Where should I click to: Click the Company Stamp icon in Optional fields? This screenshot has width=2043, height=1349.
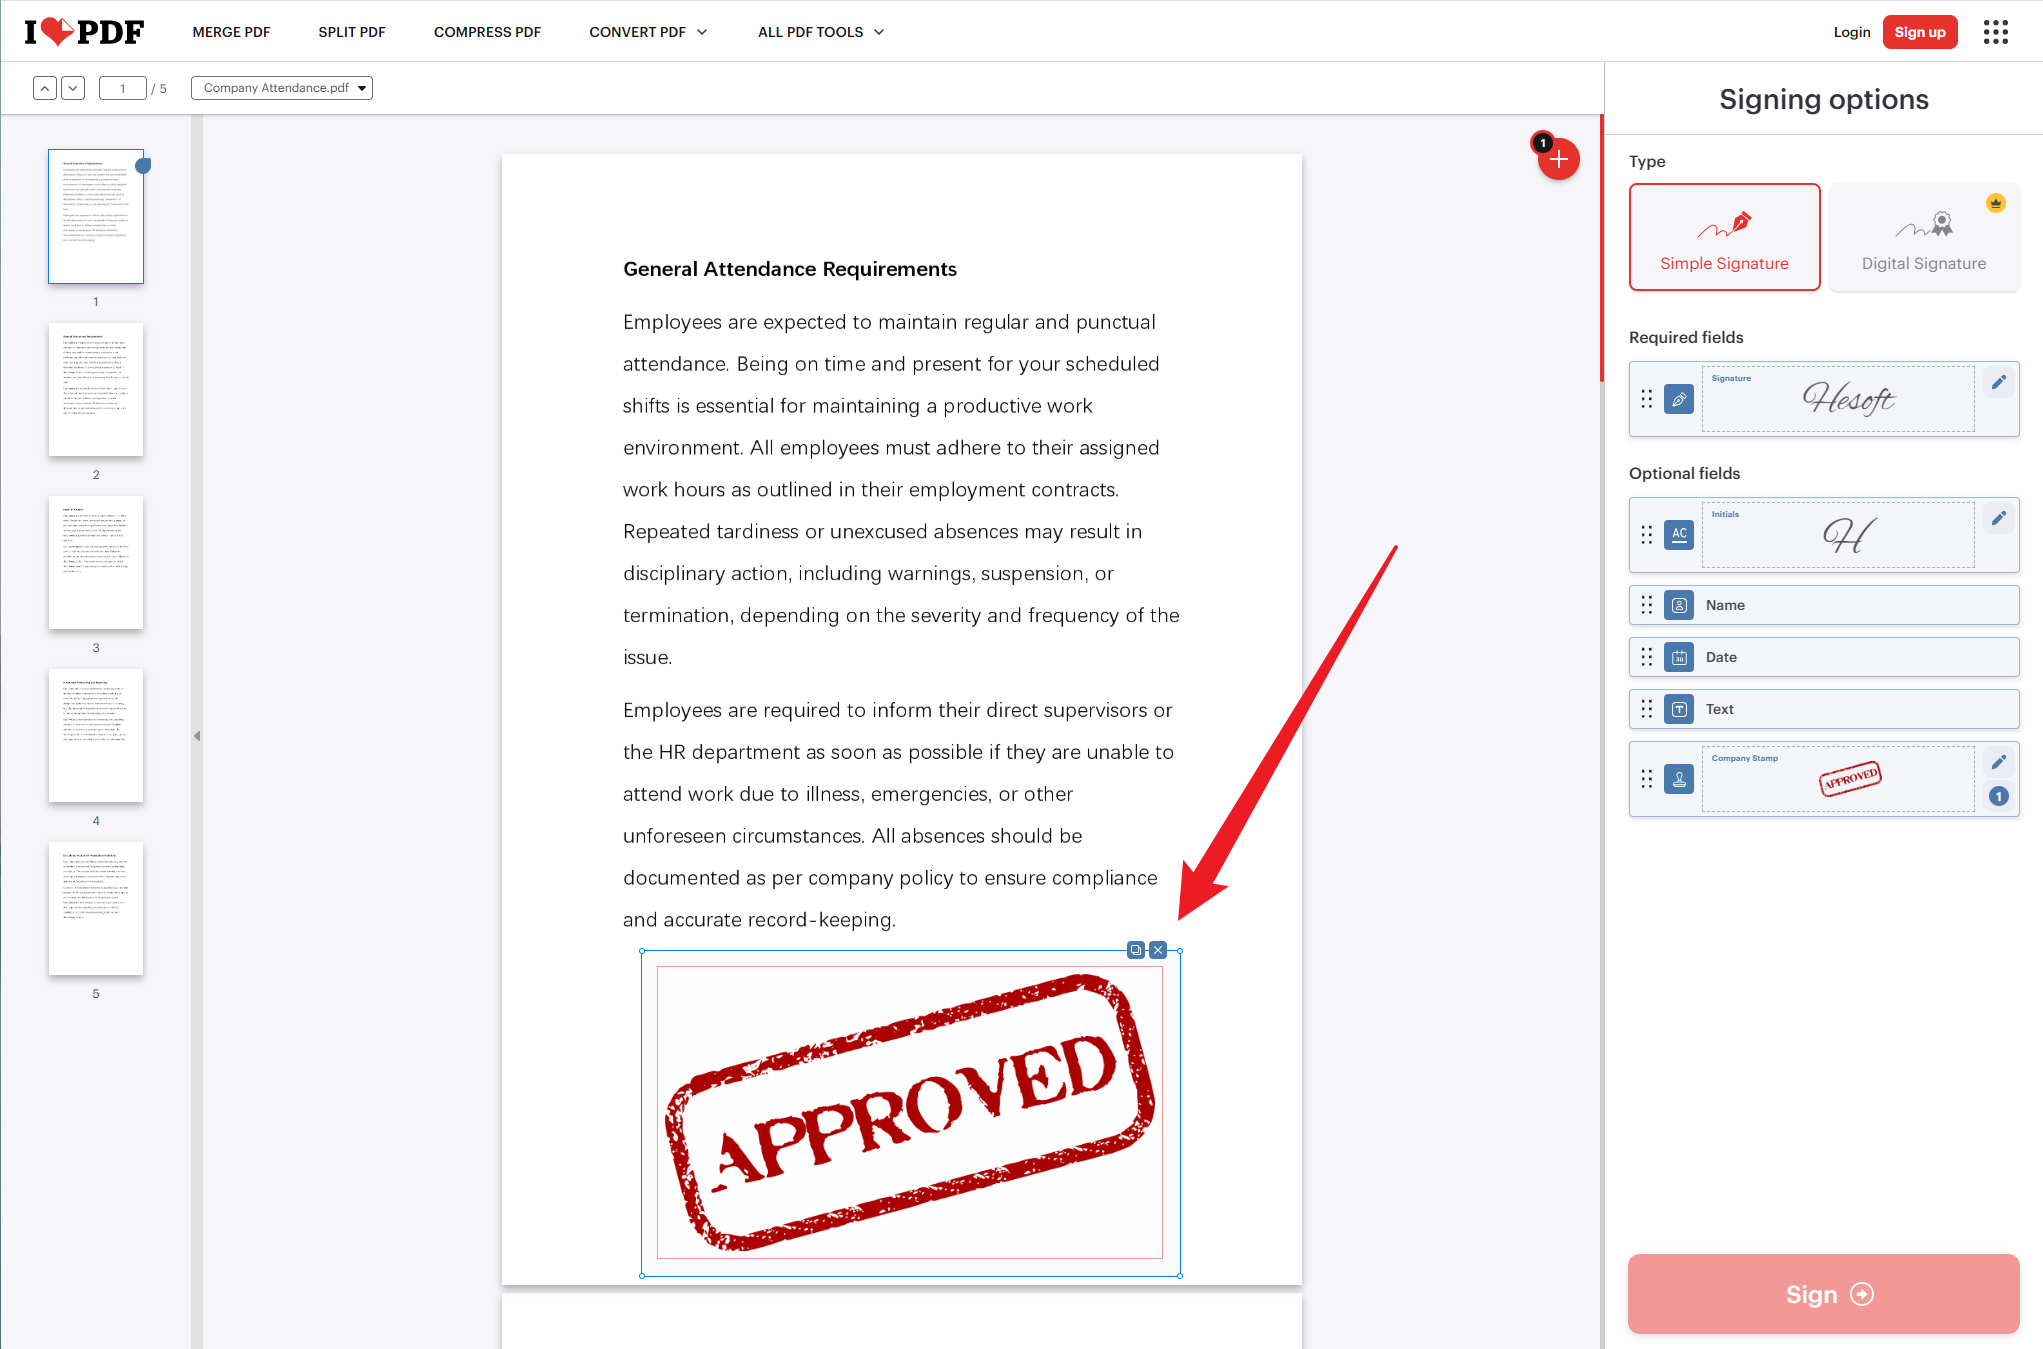[x=1679, y=779]
